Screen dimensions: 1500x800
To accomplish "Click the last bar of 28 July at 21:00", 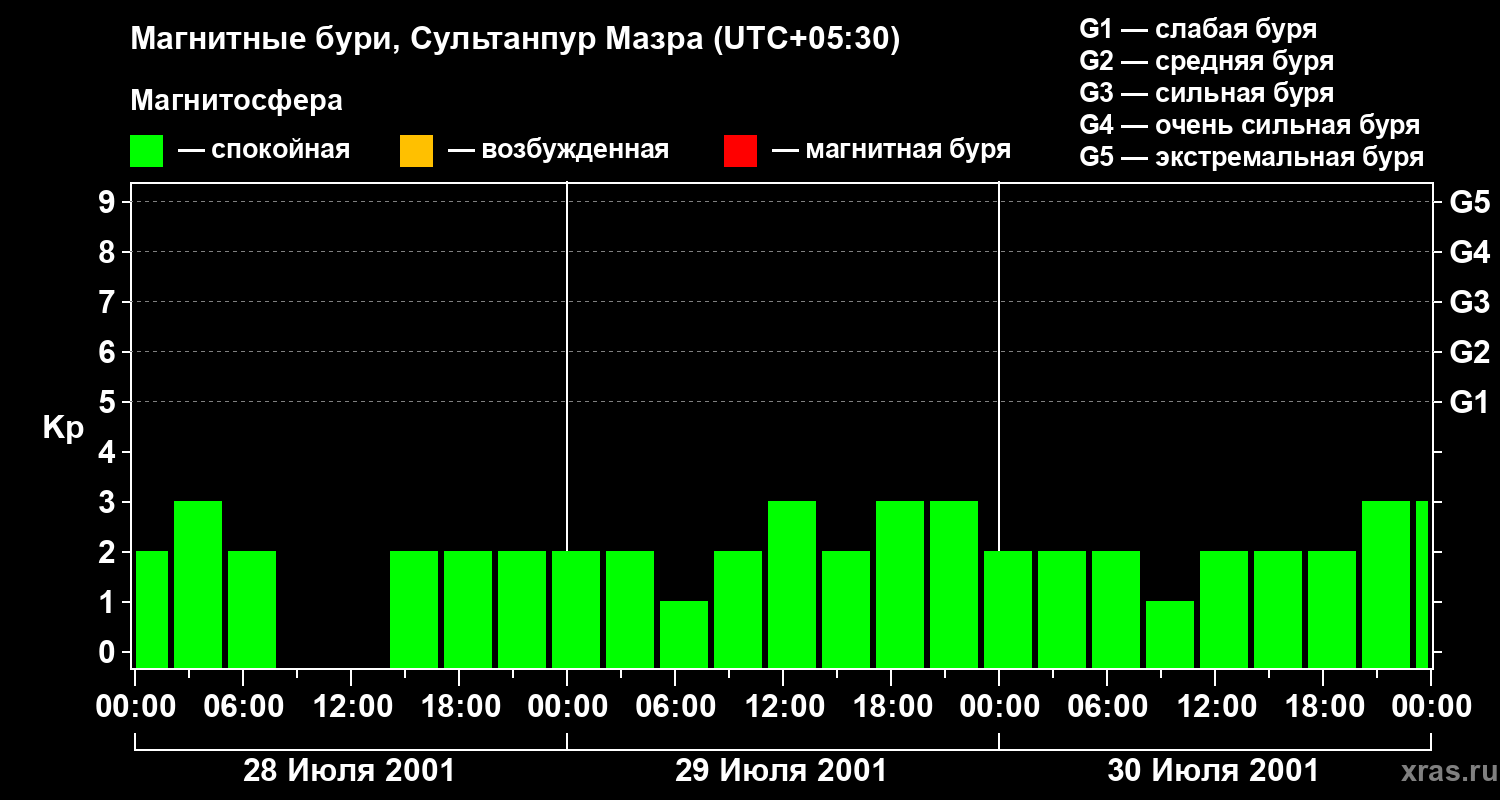I will click(522, 609).
